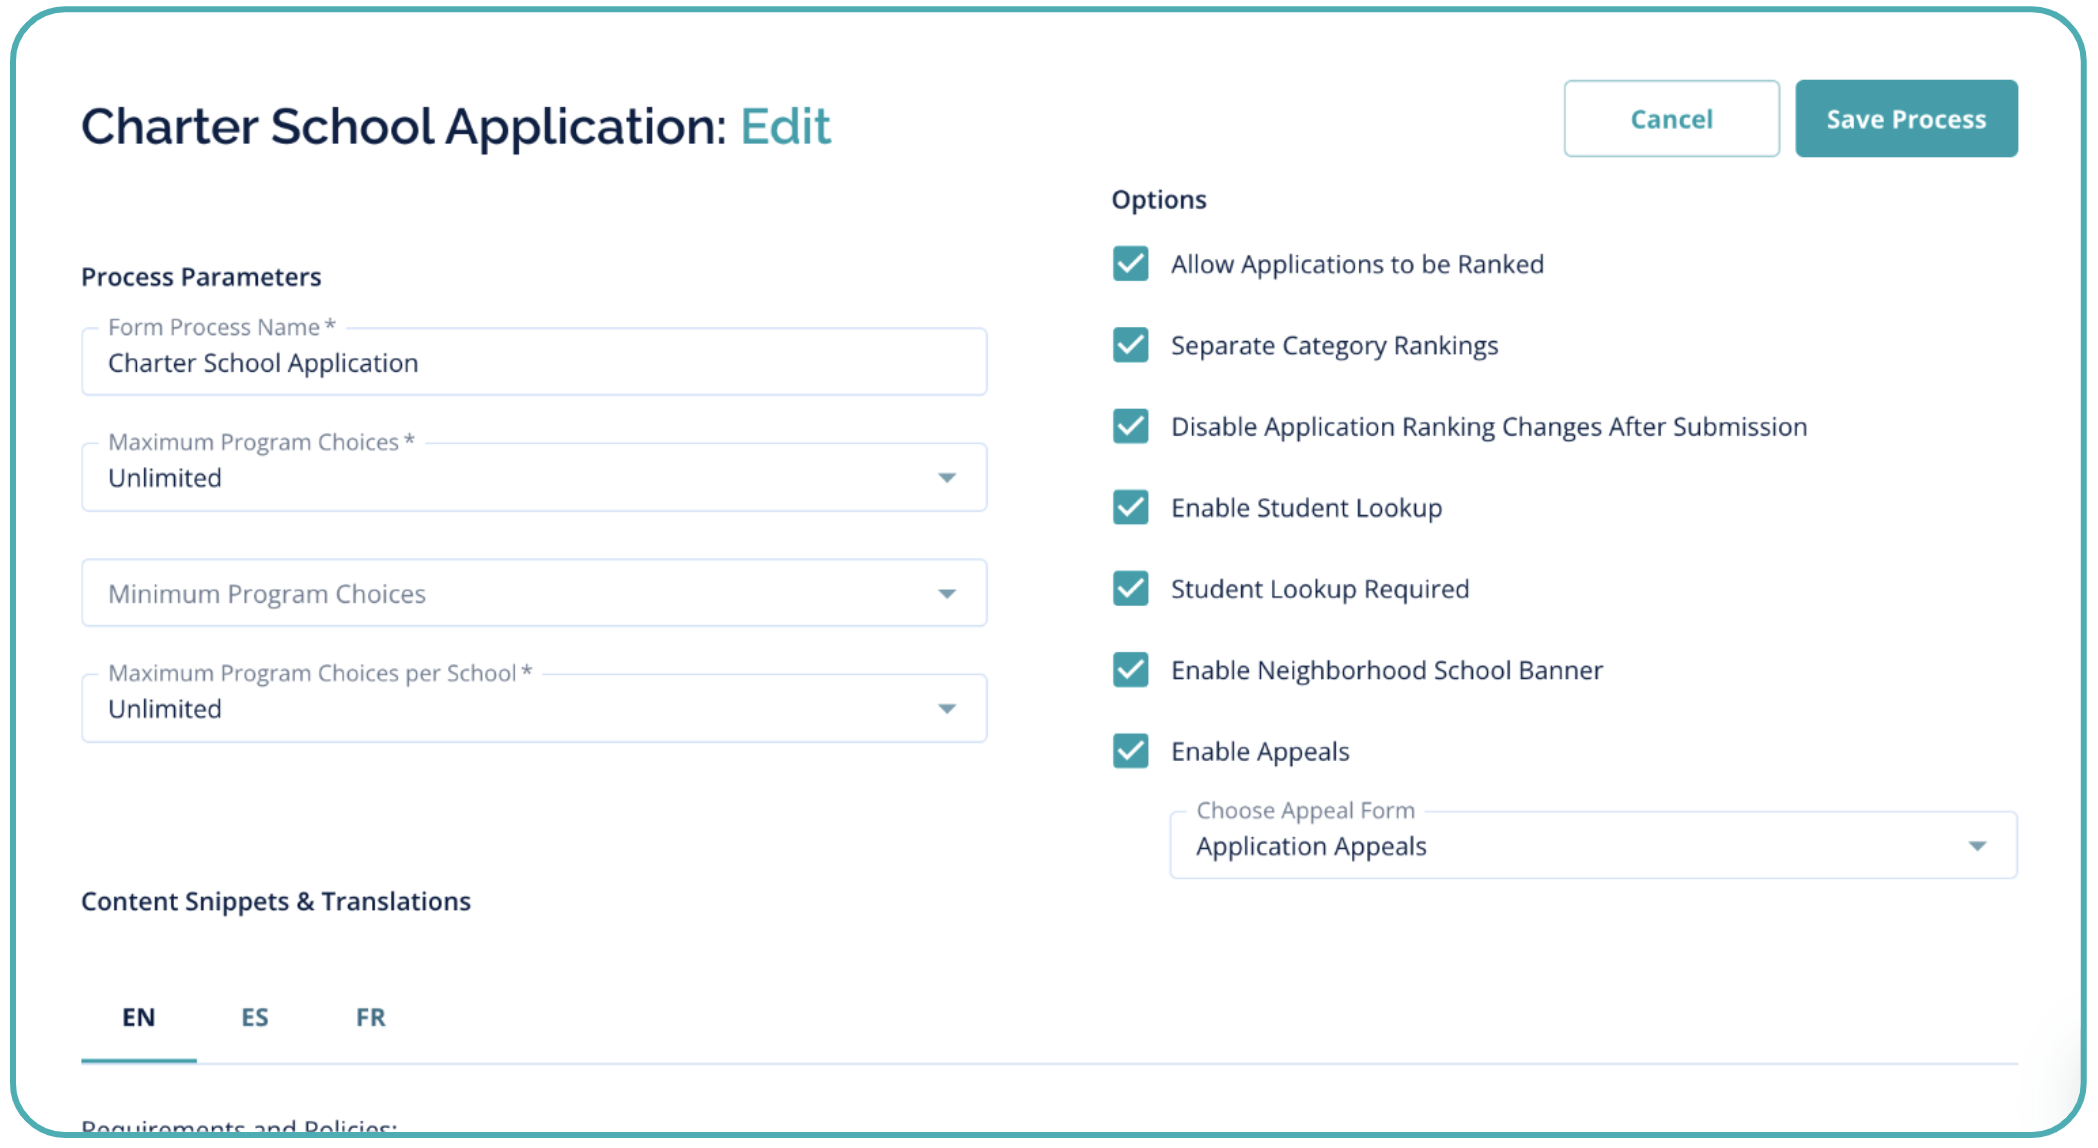Screen dimensions: 2098x1148
Task: Uncheck Enable Neighborhood School Banner
Action: coord(1130,669)
